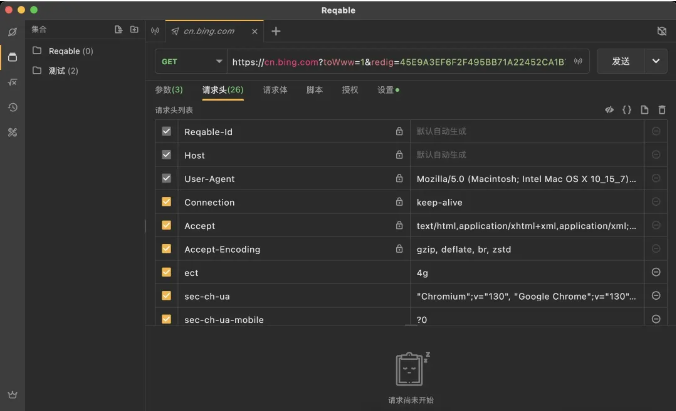Click lock icon on Reqable-Id row
676x411 pixels.
[x=399, y=131]
